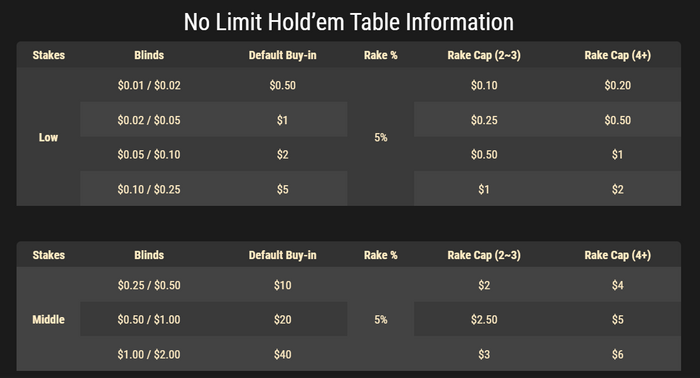Select the $6 rake cap (4+) value

[617, 354]
